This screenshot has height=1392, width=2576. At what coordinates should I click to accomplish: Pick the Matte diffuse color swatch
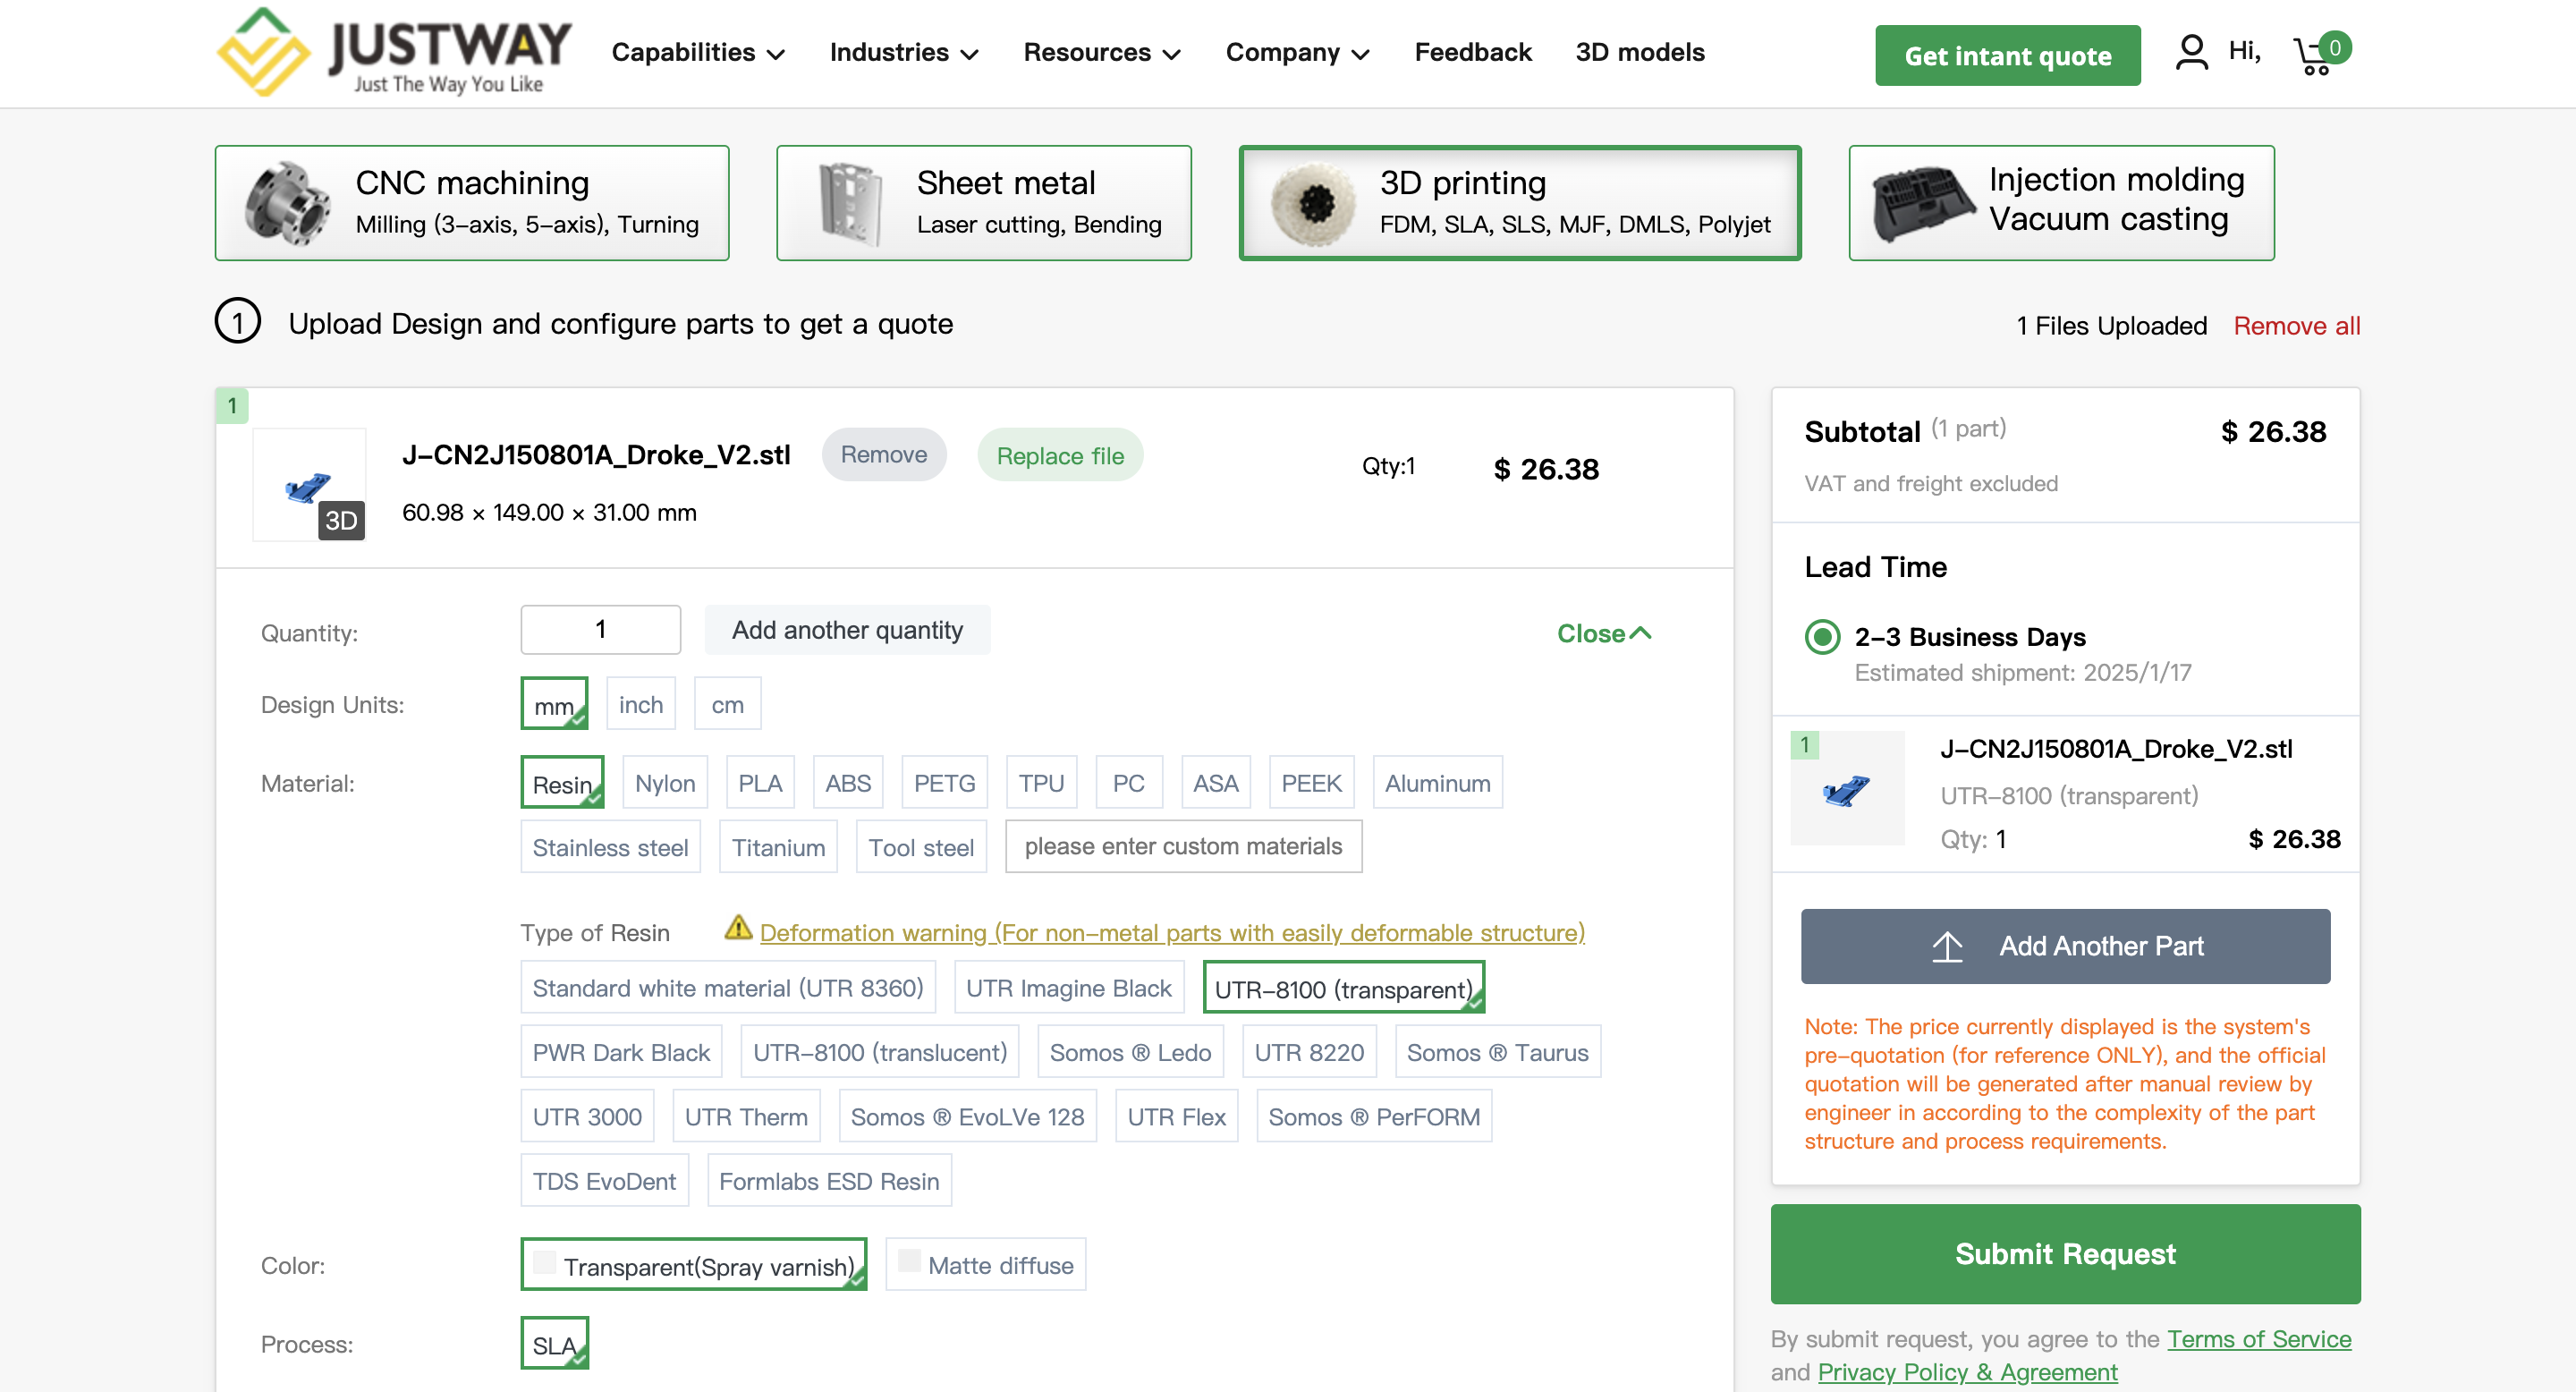(x=909, y=1261)
